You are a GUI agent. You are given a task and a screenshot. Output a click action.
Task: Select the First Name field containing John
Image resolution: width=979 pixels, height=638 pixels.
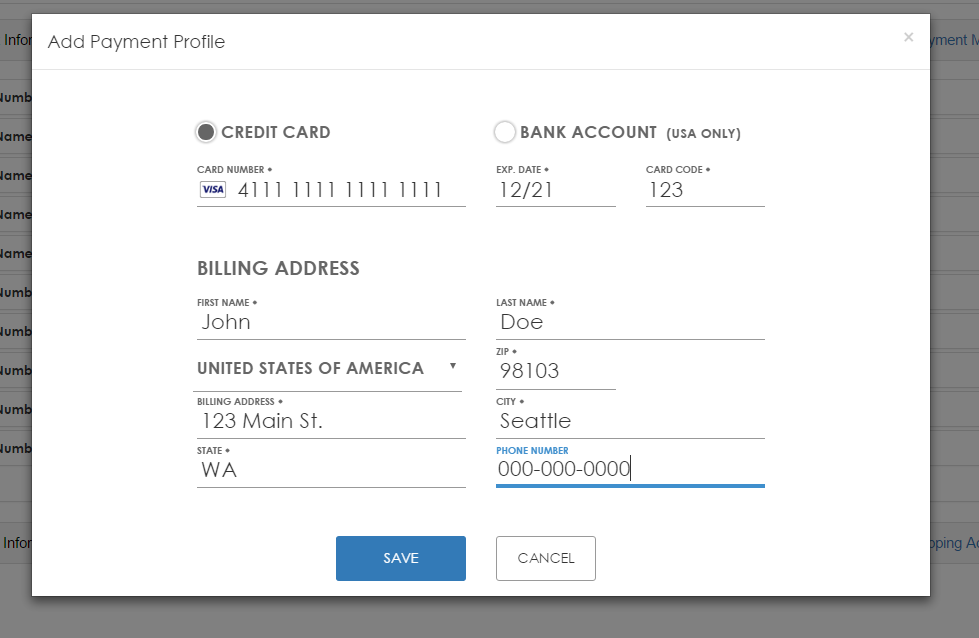[x=330, y=322]
